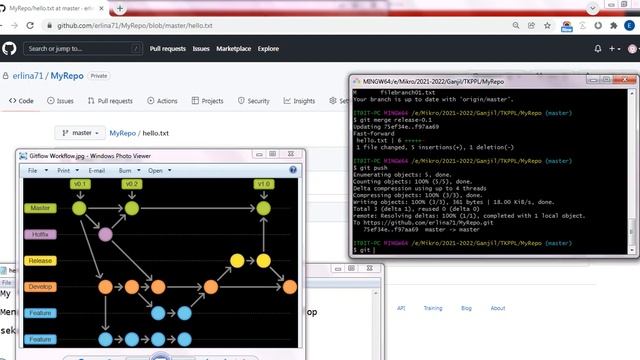640x360 pixels.
Task: Open Pull requests in GitHub top navigation
Action: 167,49
